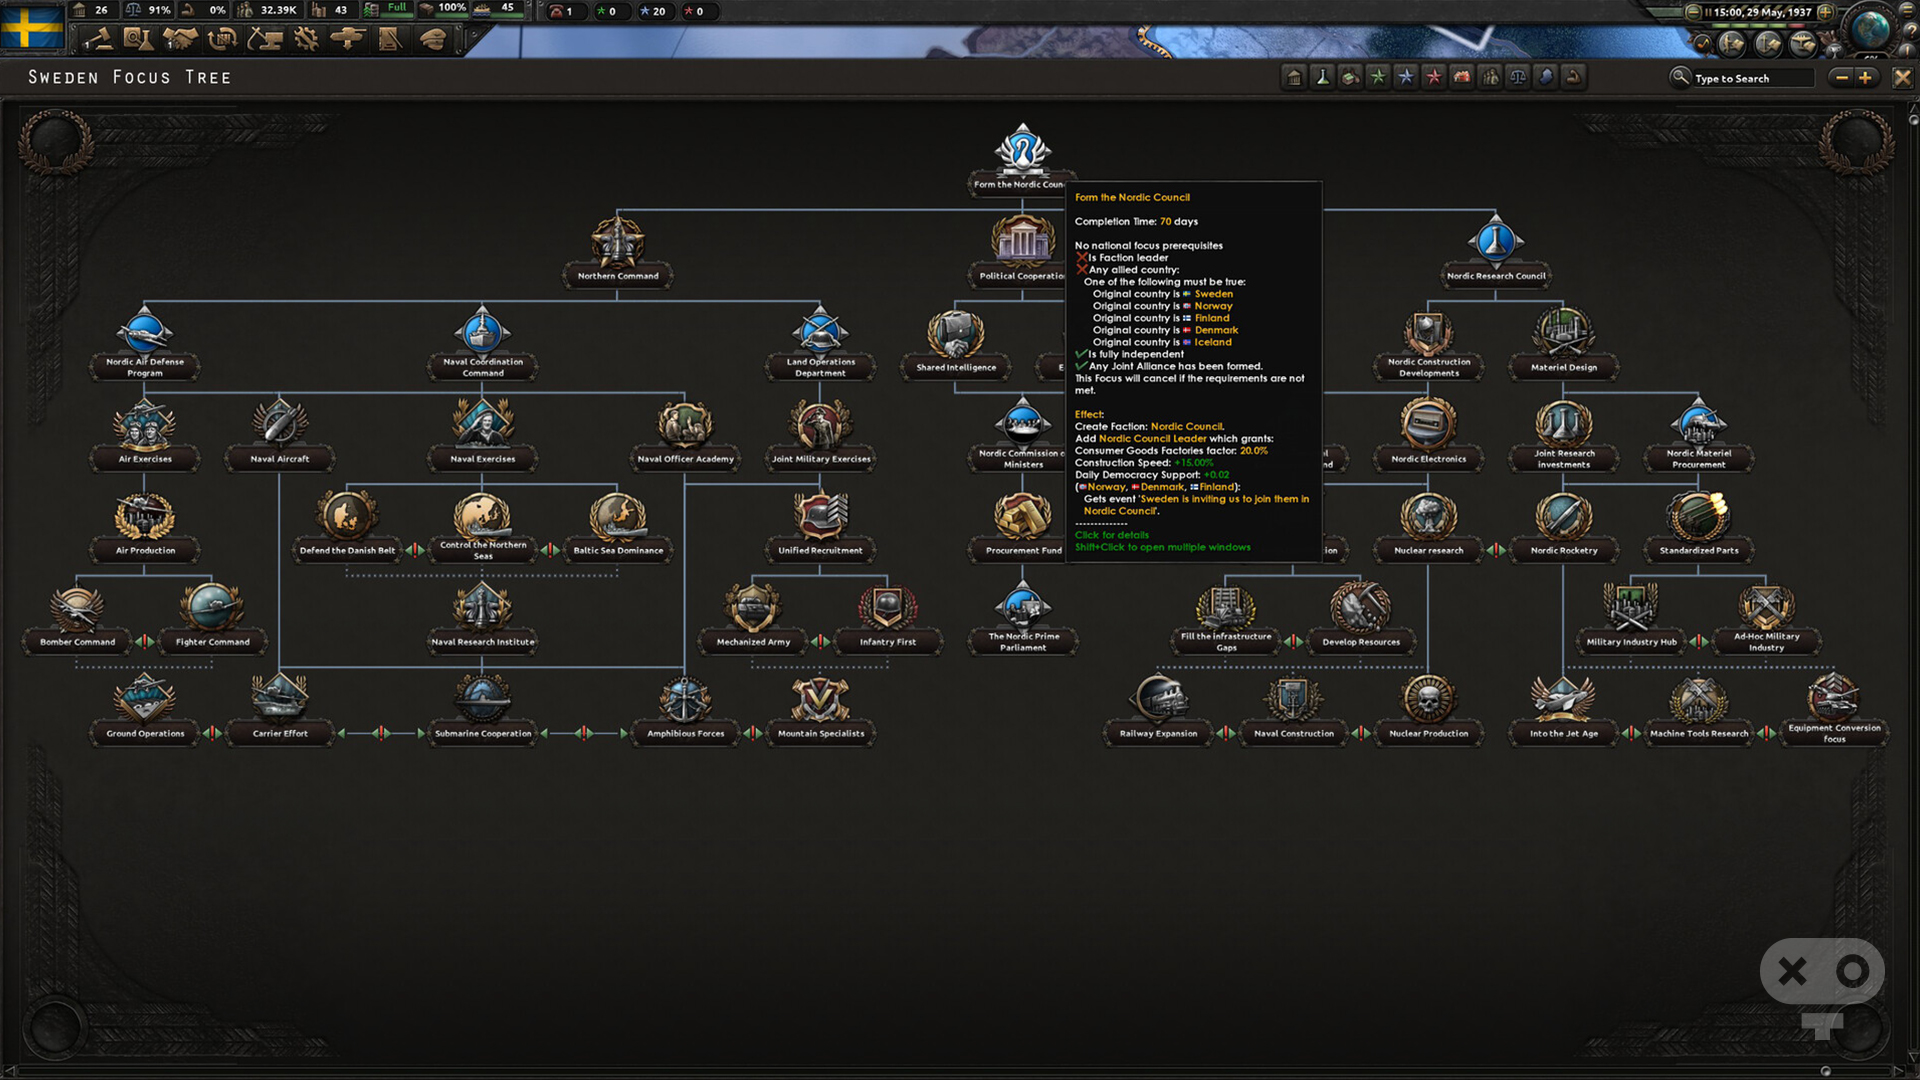
Task: Toggle the home filter in focus toolbar
Action: (x=1294, y=77)
